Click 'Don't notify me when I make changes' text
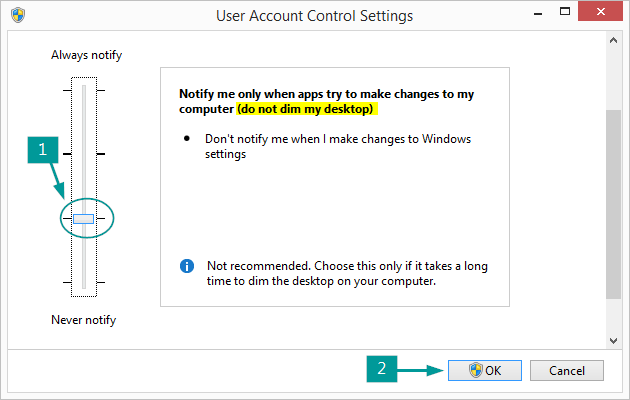630x400 pixels. [x=338, y=147]
